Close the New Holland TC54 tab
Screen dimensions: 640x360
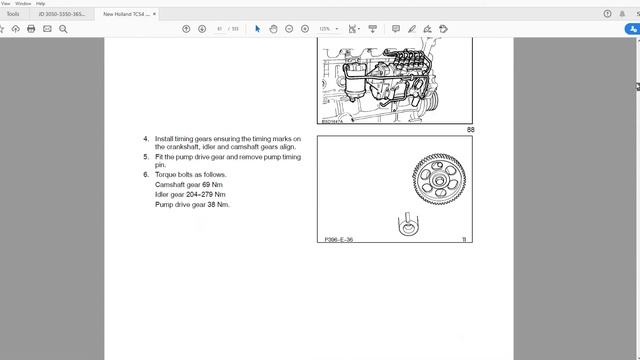(x=154, y=14)
